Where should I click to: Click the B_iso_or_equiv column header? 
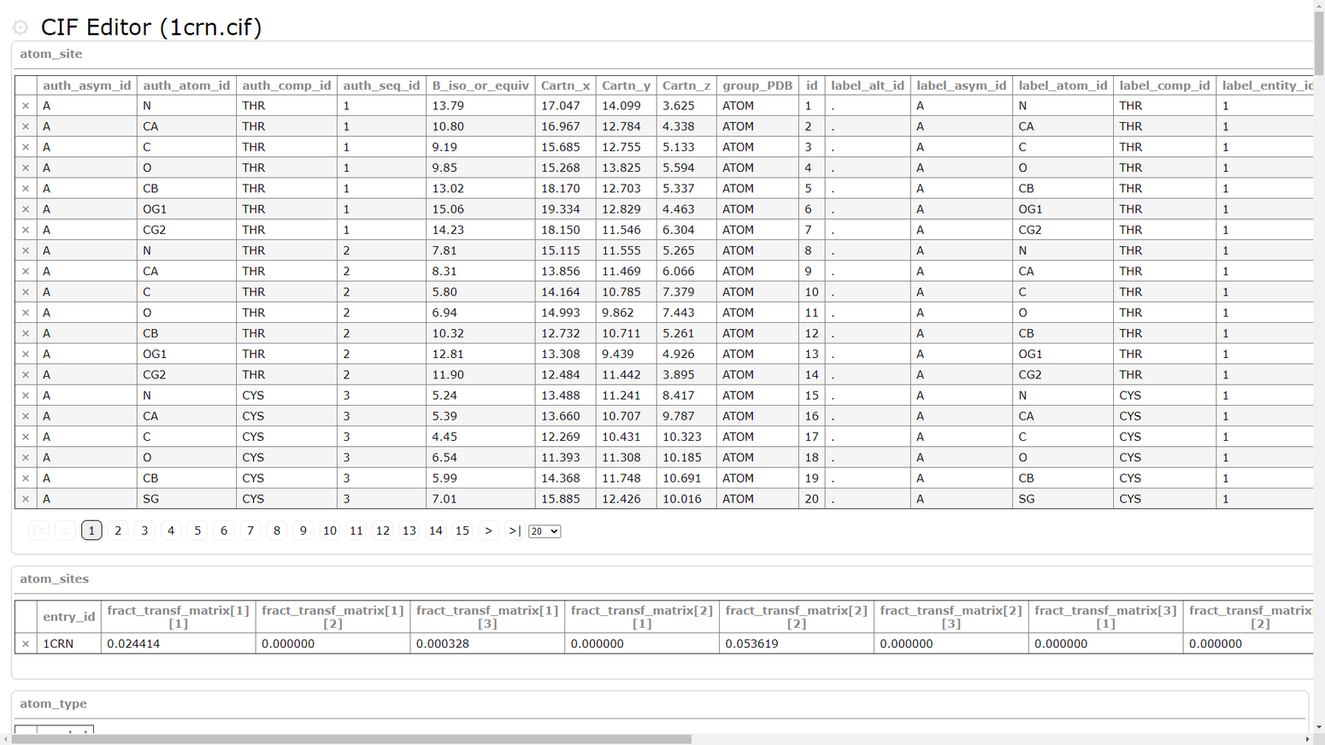[481, 85]
